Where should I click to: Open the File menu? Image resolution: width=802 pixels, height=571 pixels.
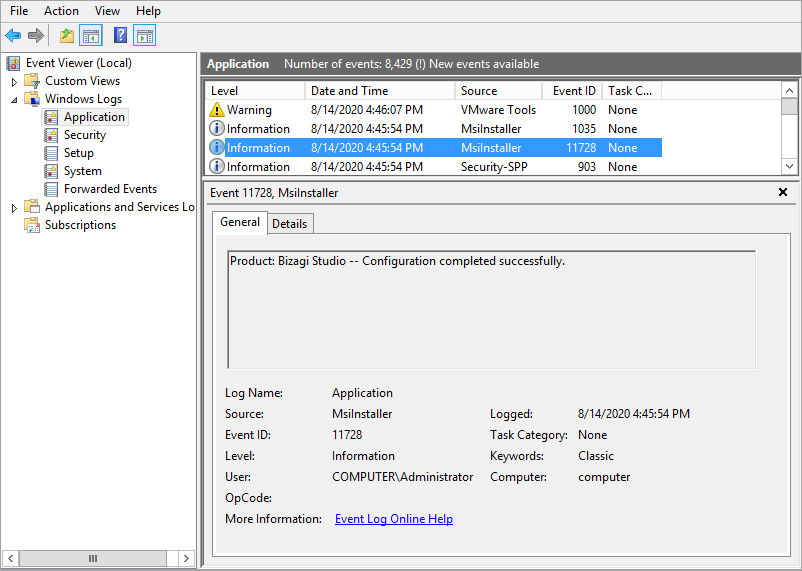19,11
